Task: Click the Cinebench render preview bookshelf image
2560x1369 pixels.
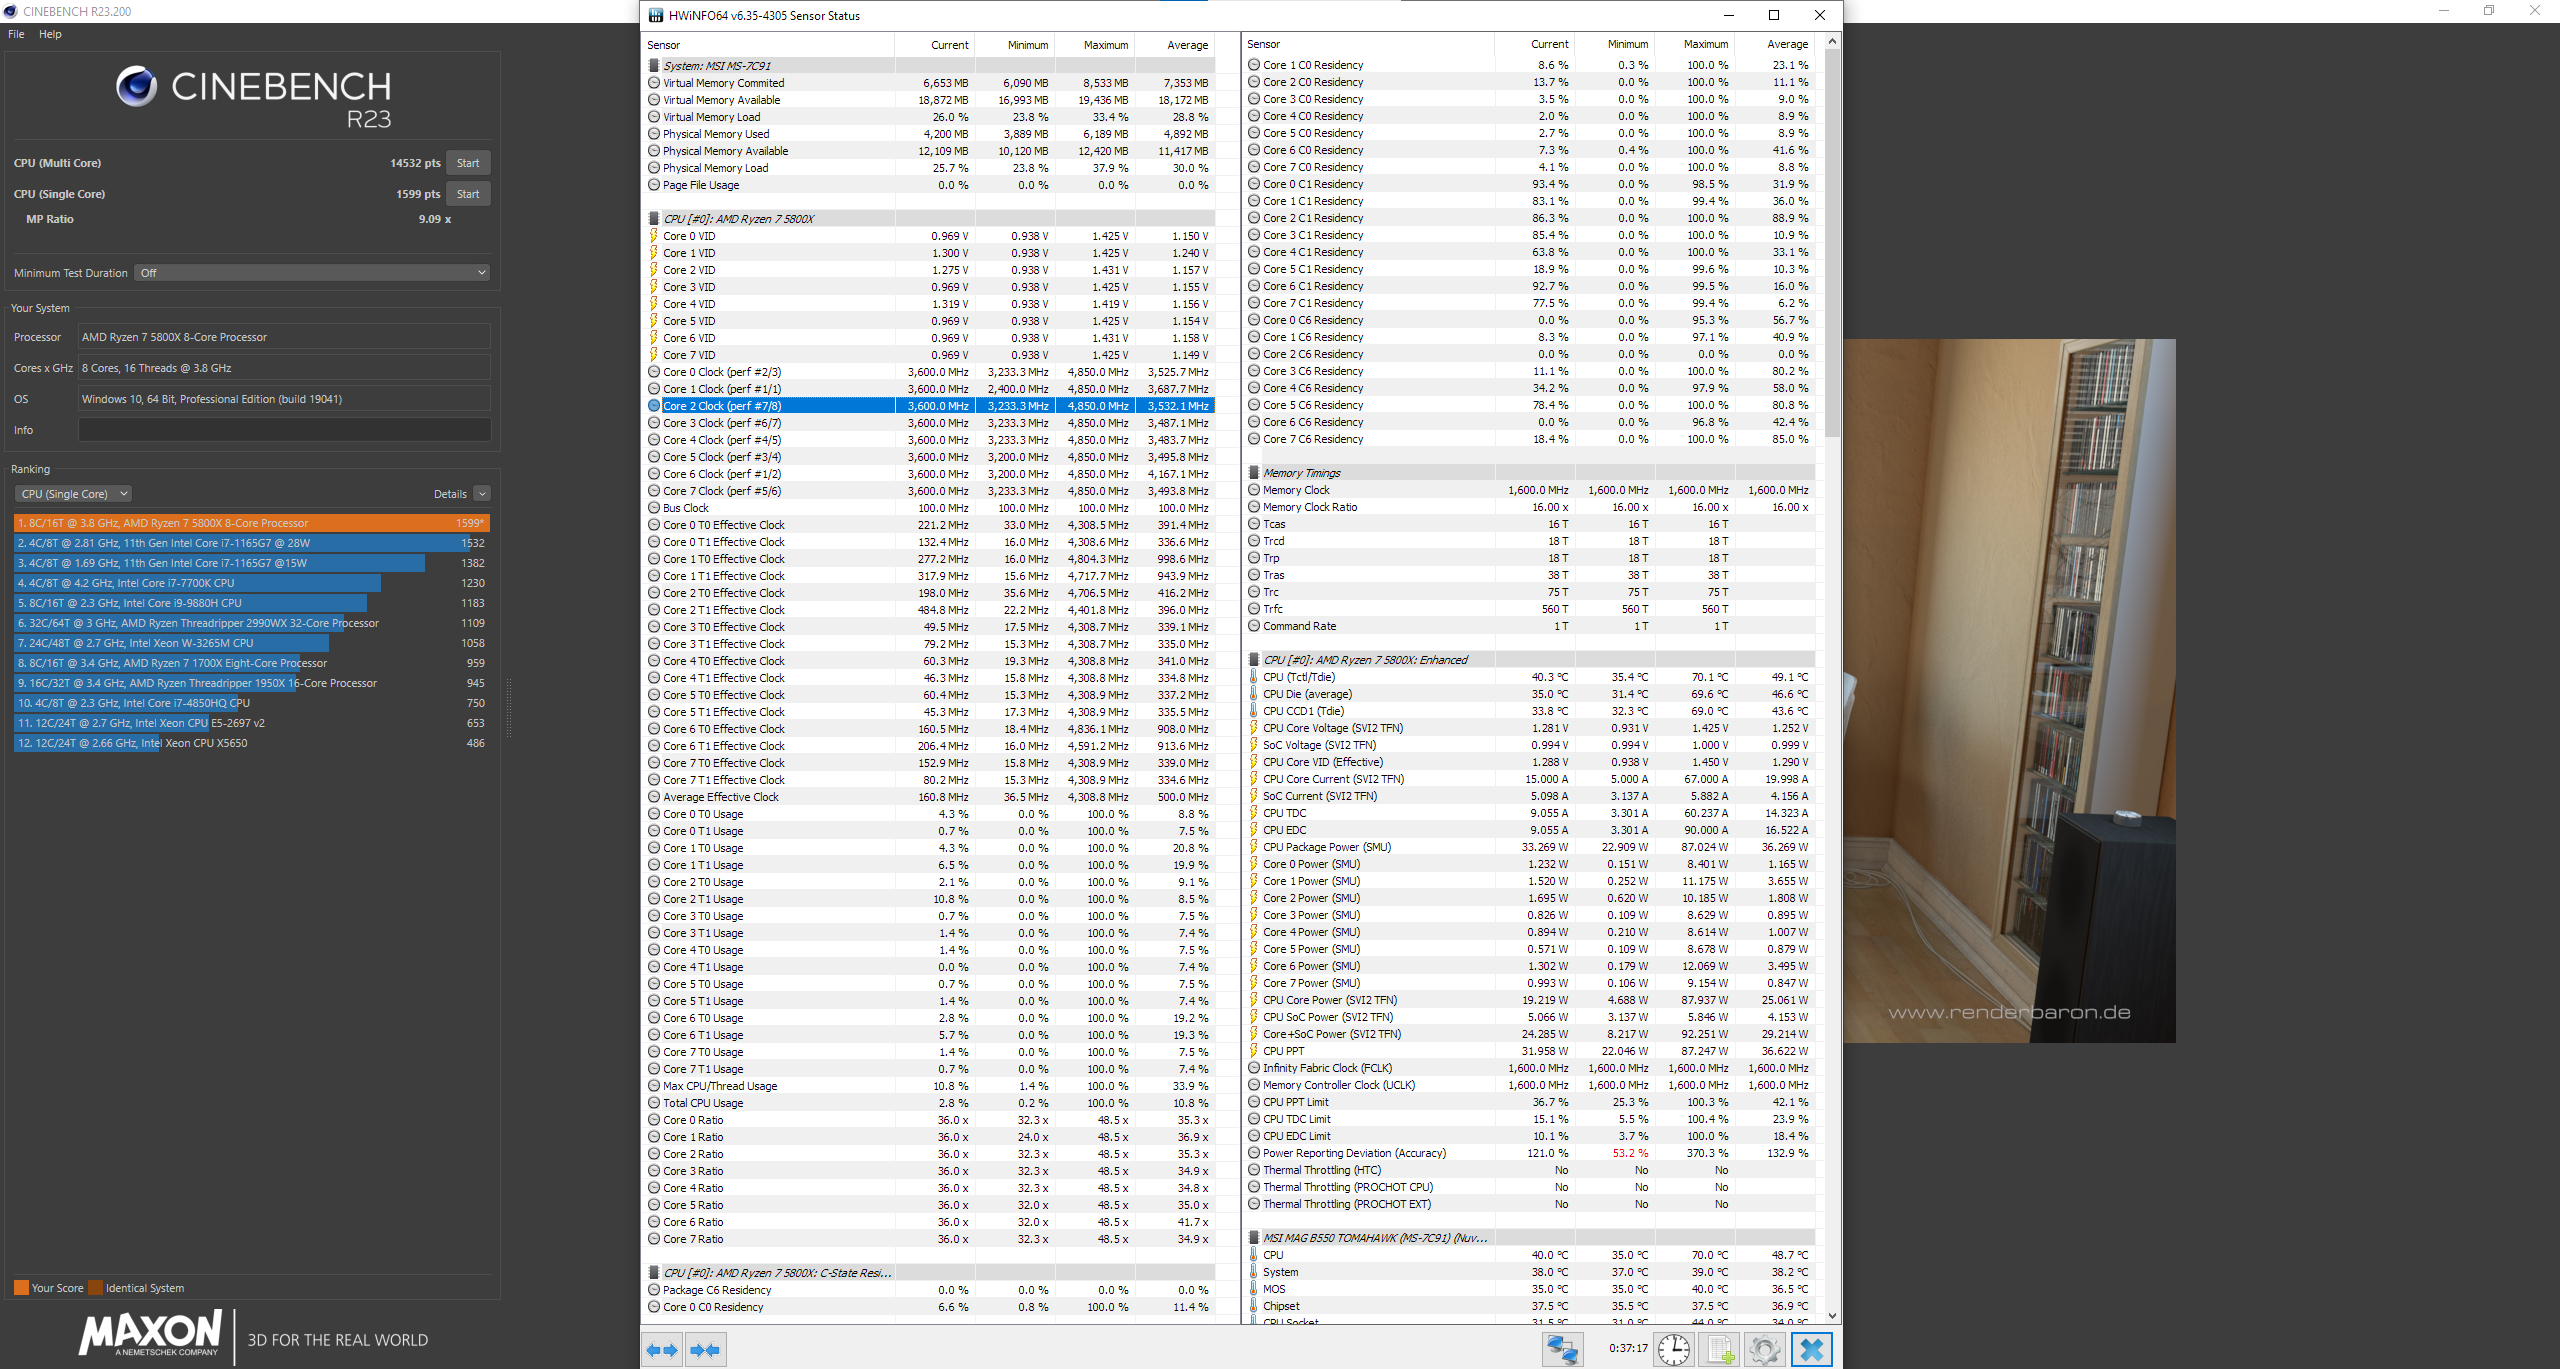Action: tap(2010, 691)
